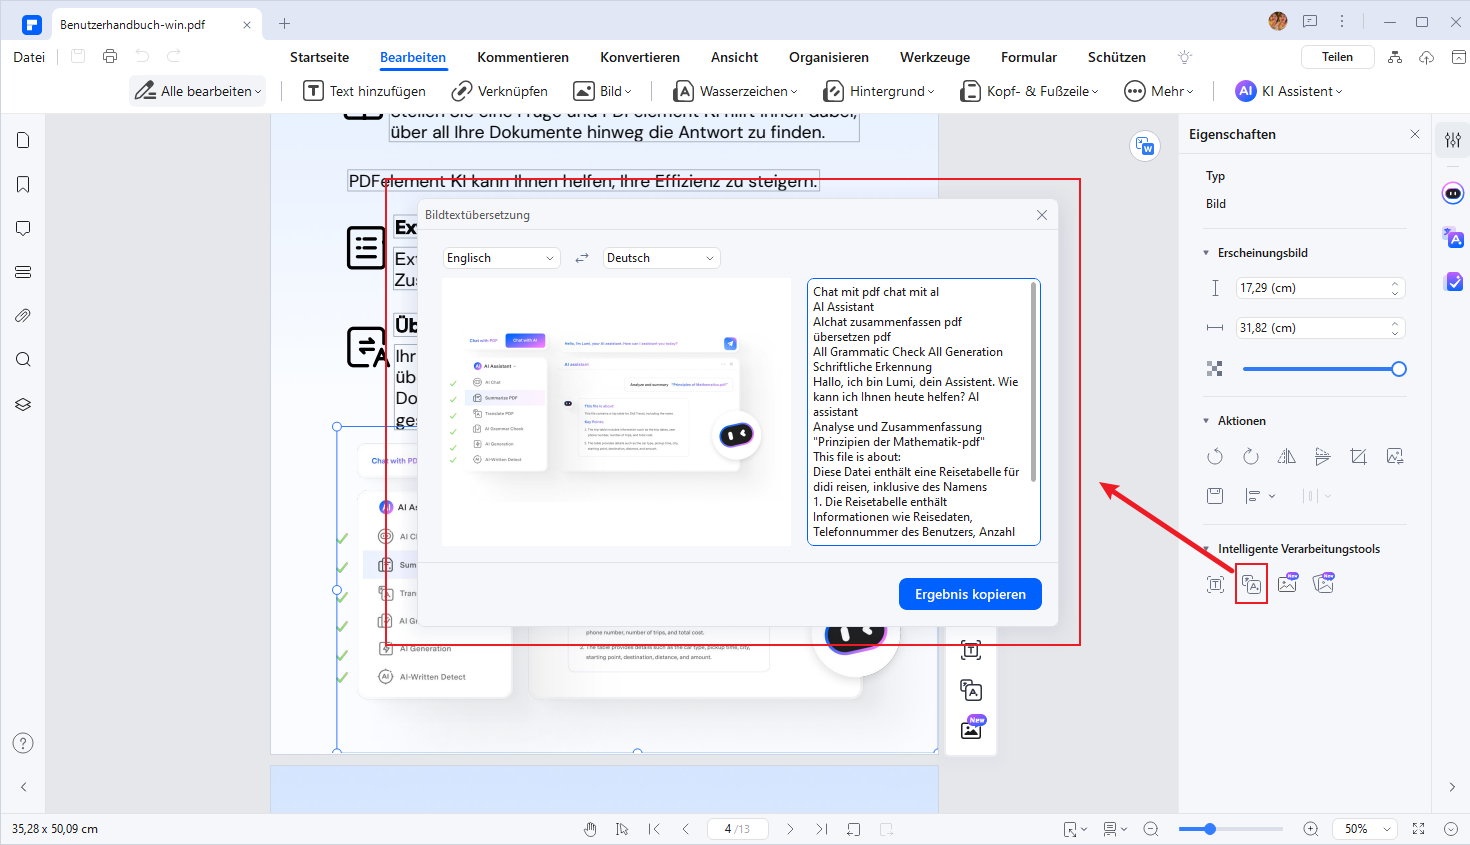1470x845 pixels.
Task: Click the zoom in plus button
Action: 1311,829
